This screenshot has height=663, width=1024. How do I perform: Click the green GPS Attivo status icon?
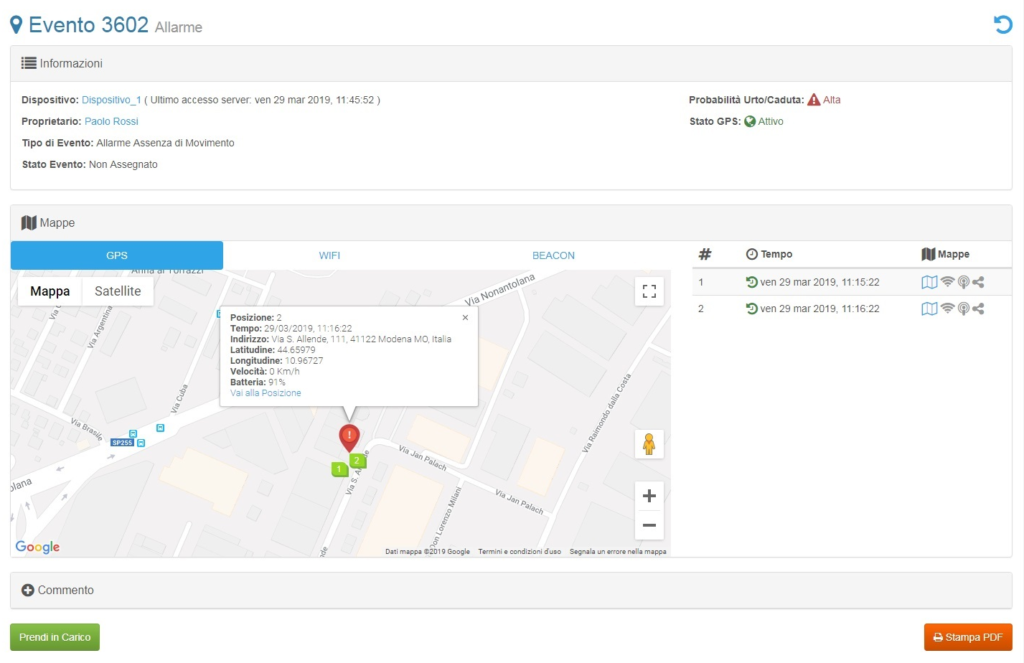tap(750, 121)
